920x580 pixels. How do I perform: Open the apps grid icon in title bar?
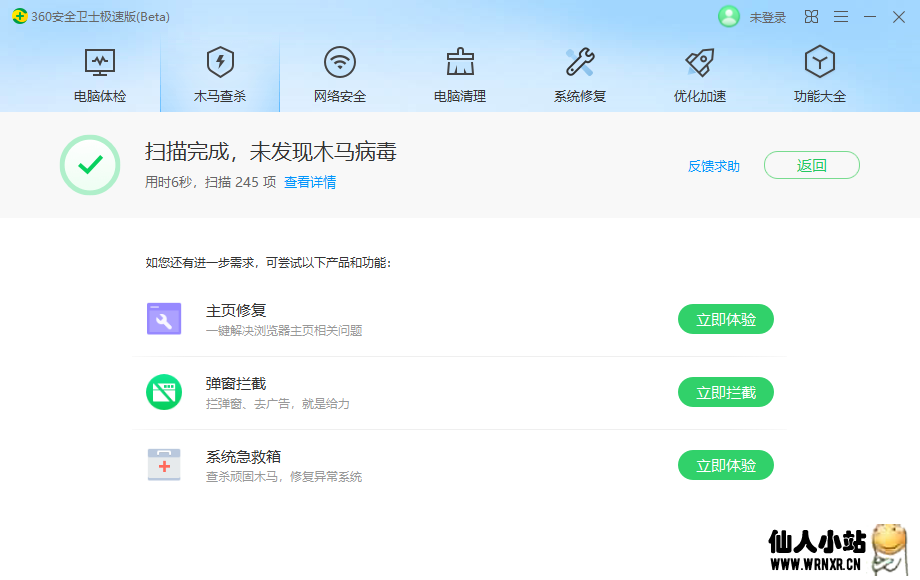pos(811,16)
